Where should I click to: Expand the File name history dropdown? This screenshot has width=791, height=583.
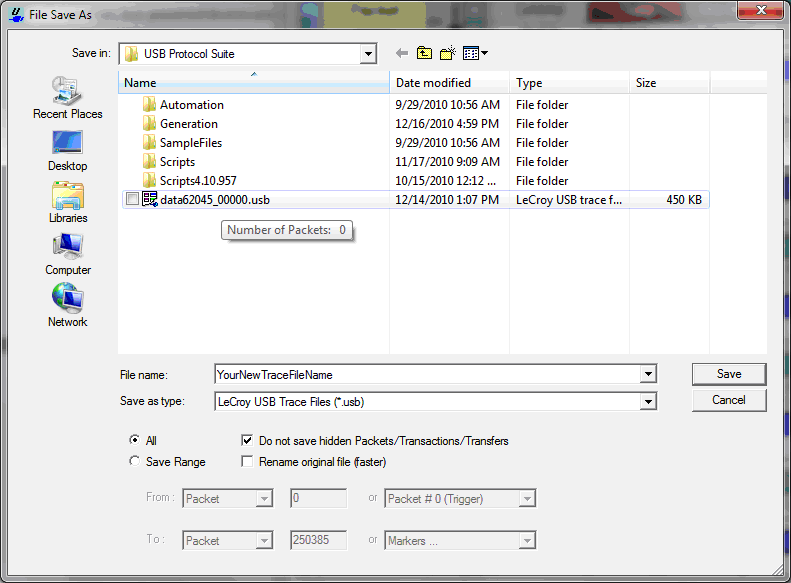tap(648, 374)
